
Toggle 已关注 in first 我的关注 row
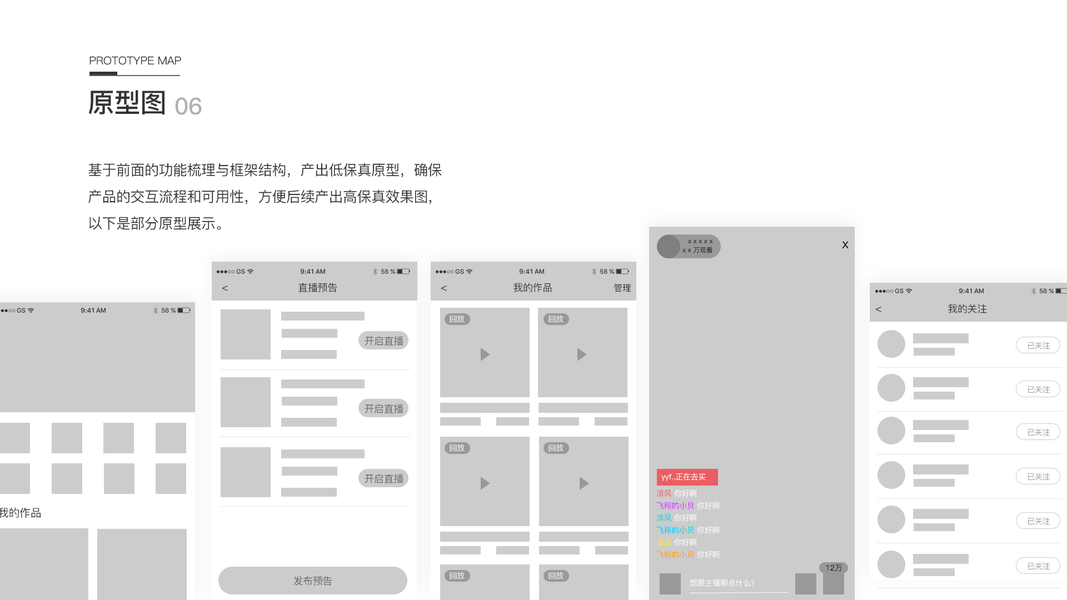pyautogui.click(x=1038, y=346)
